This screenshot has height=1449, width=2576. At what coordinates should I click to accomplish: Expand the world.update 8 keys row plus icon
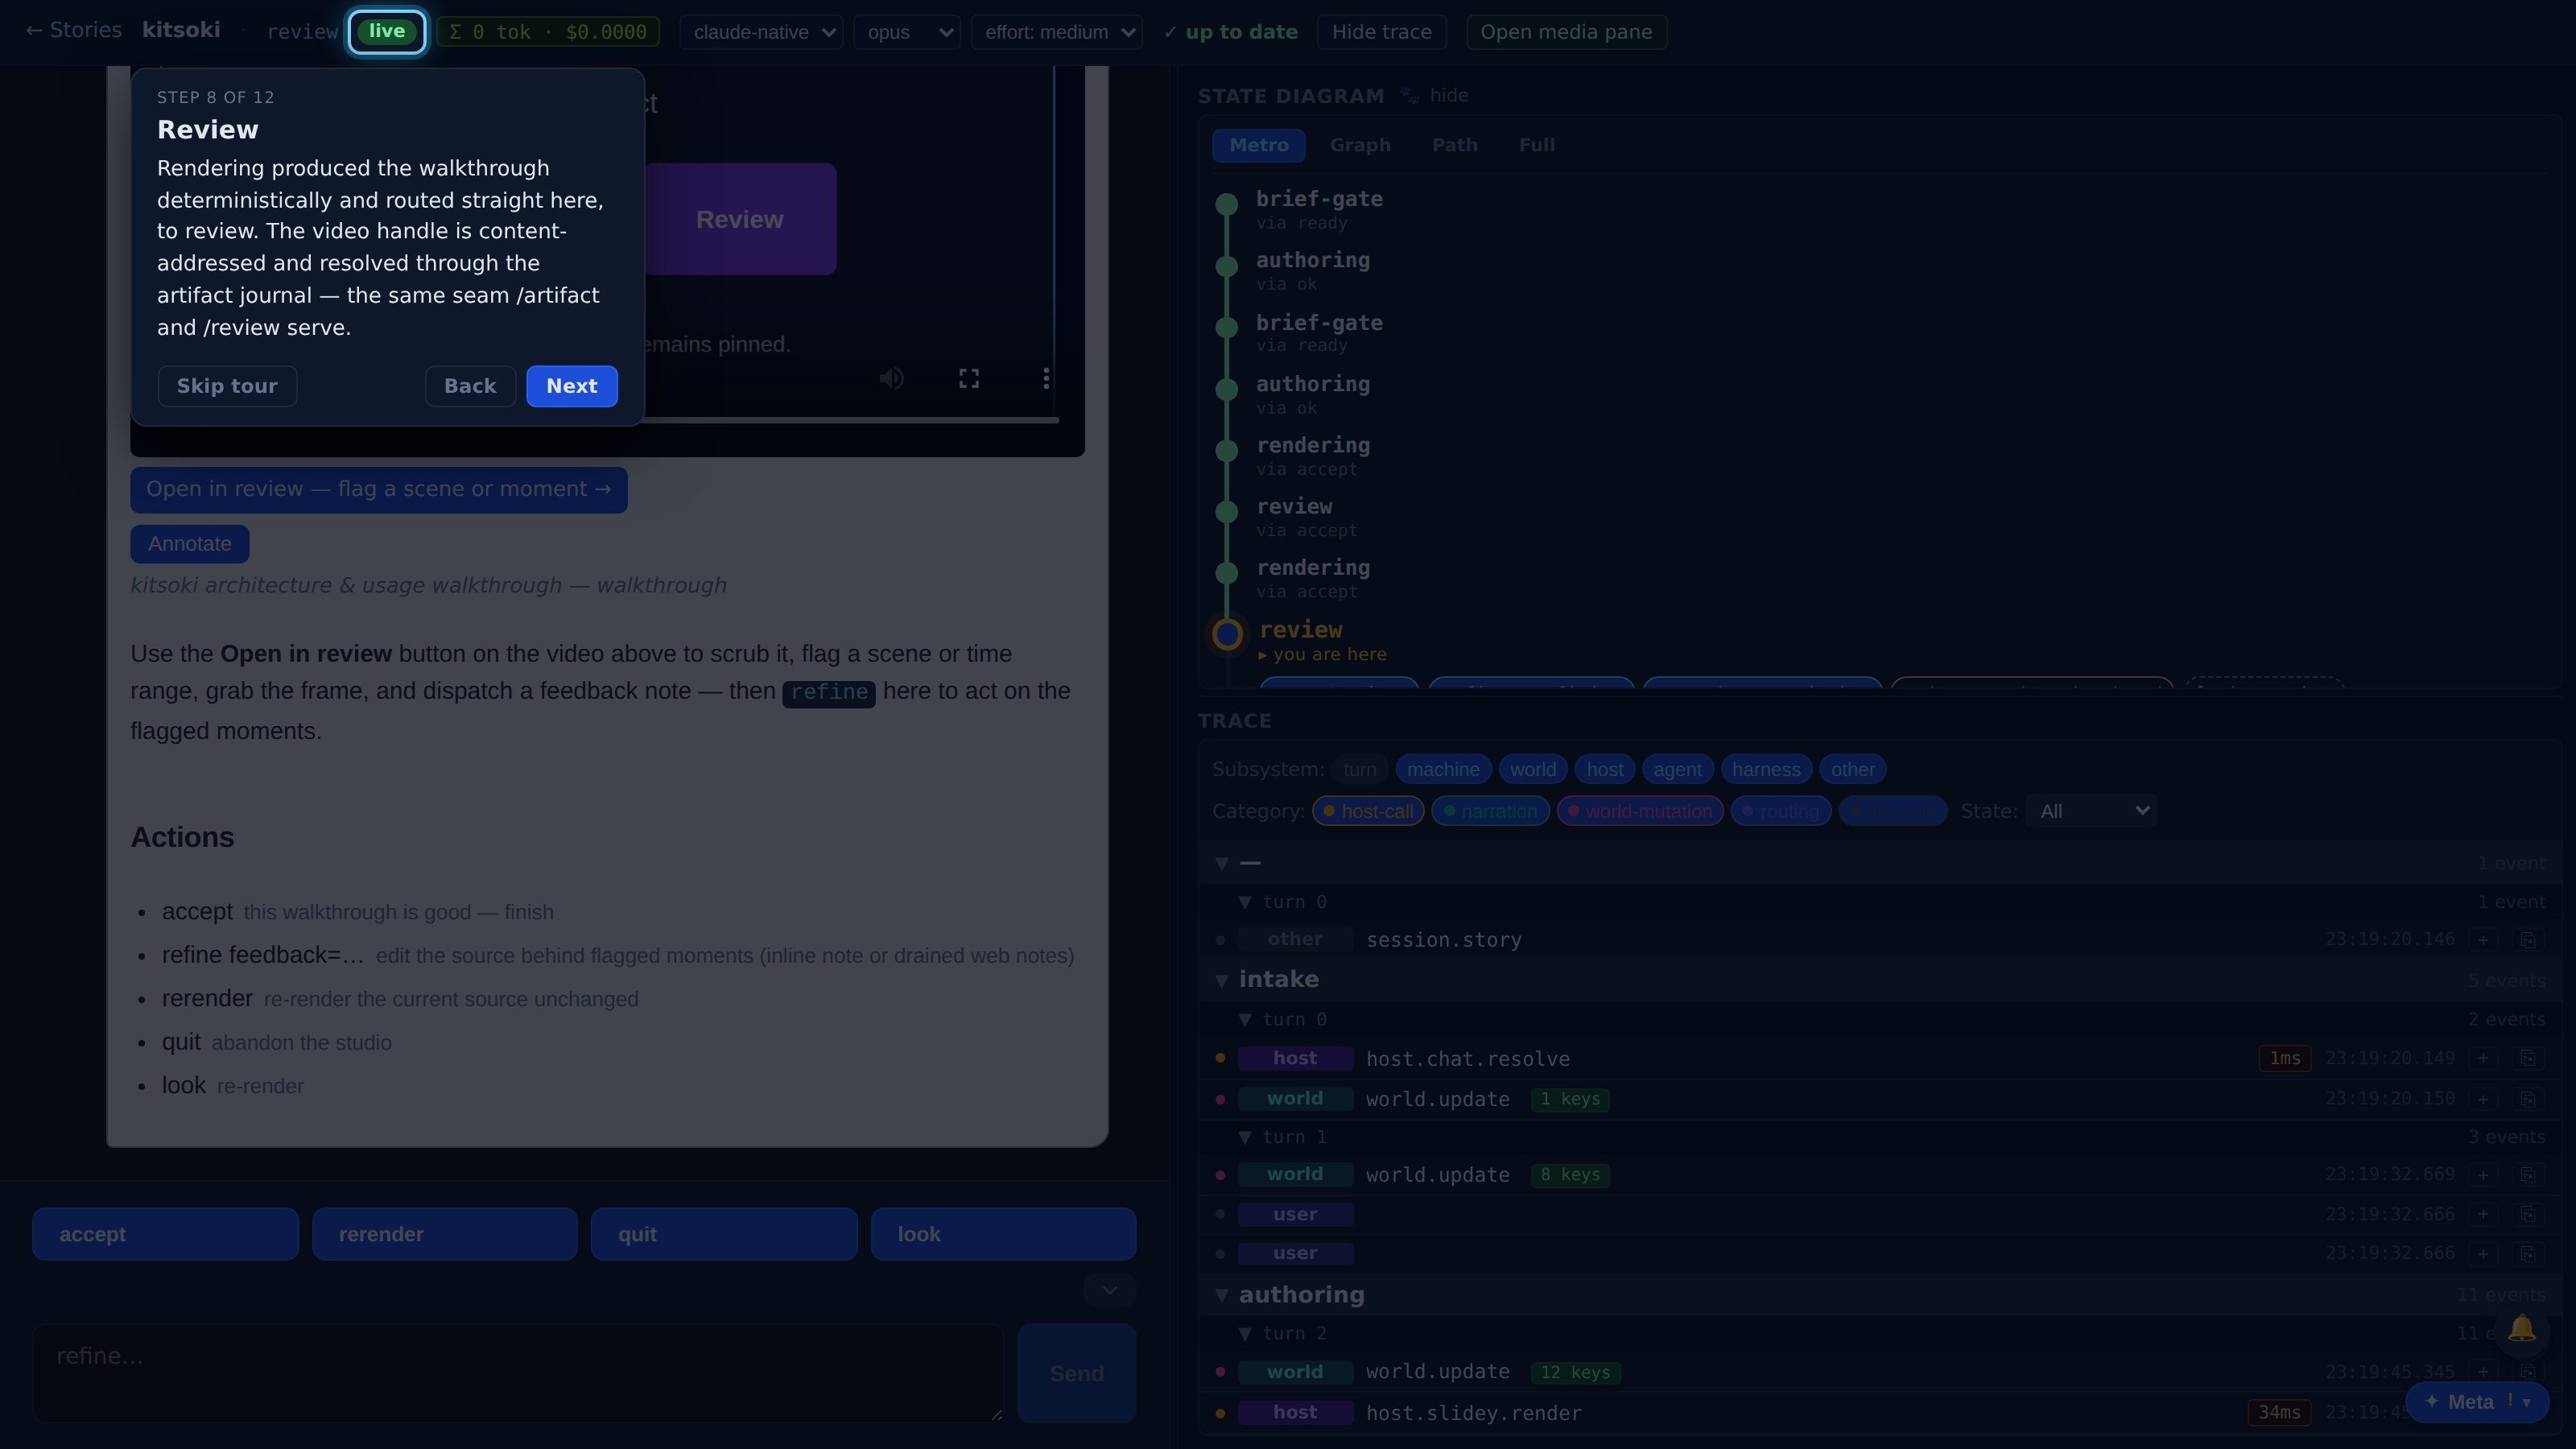[x=2483, y=1175]
